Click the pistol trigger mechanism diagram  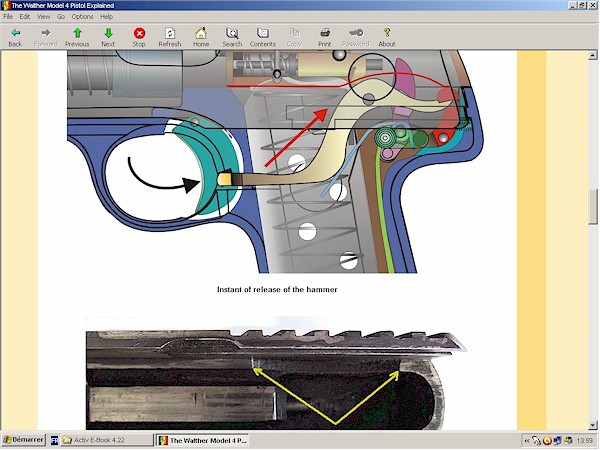[x=276, y=162]
